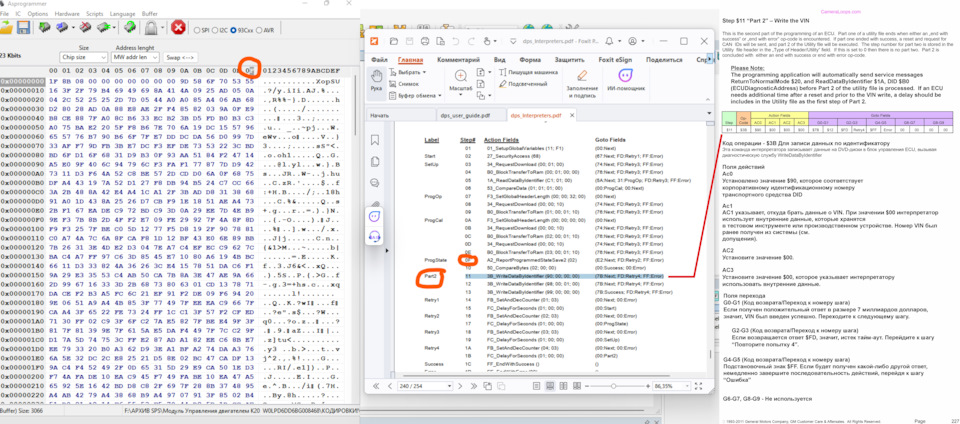Click the Read IC chip icon
The height and width of the screenshot is (424, 960).
tap(45, 27)
